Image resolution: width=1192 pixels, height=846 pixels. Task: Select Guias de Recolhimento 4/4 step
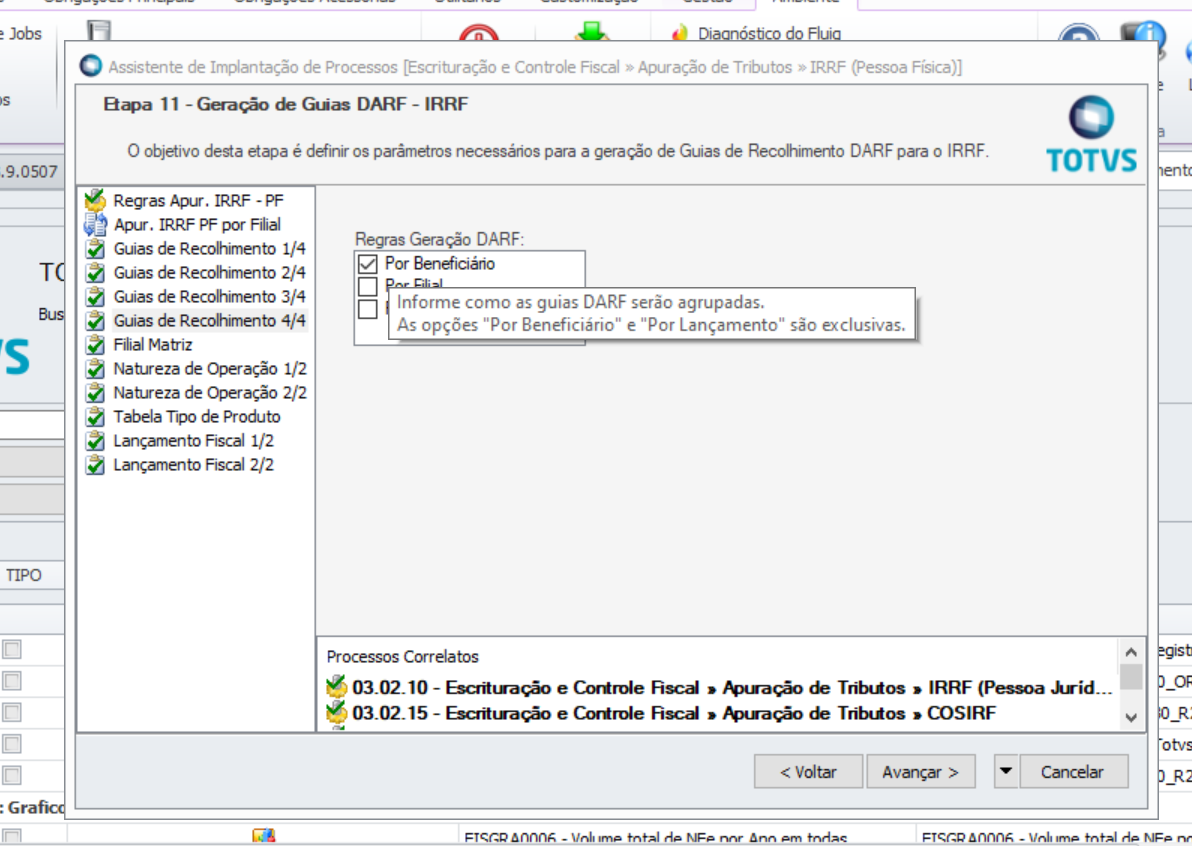(210, 321)
